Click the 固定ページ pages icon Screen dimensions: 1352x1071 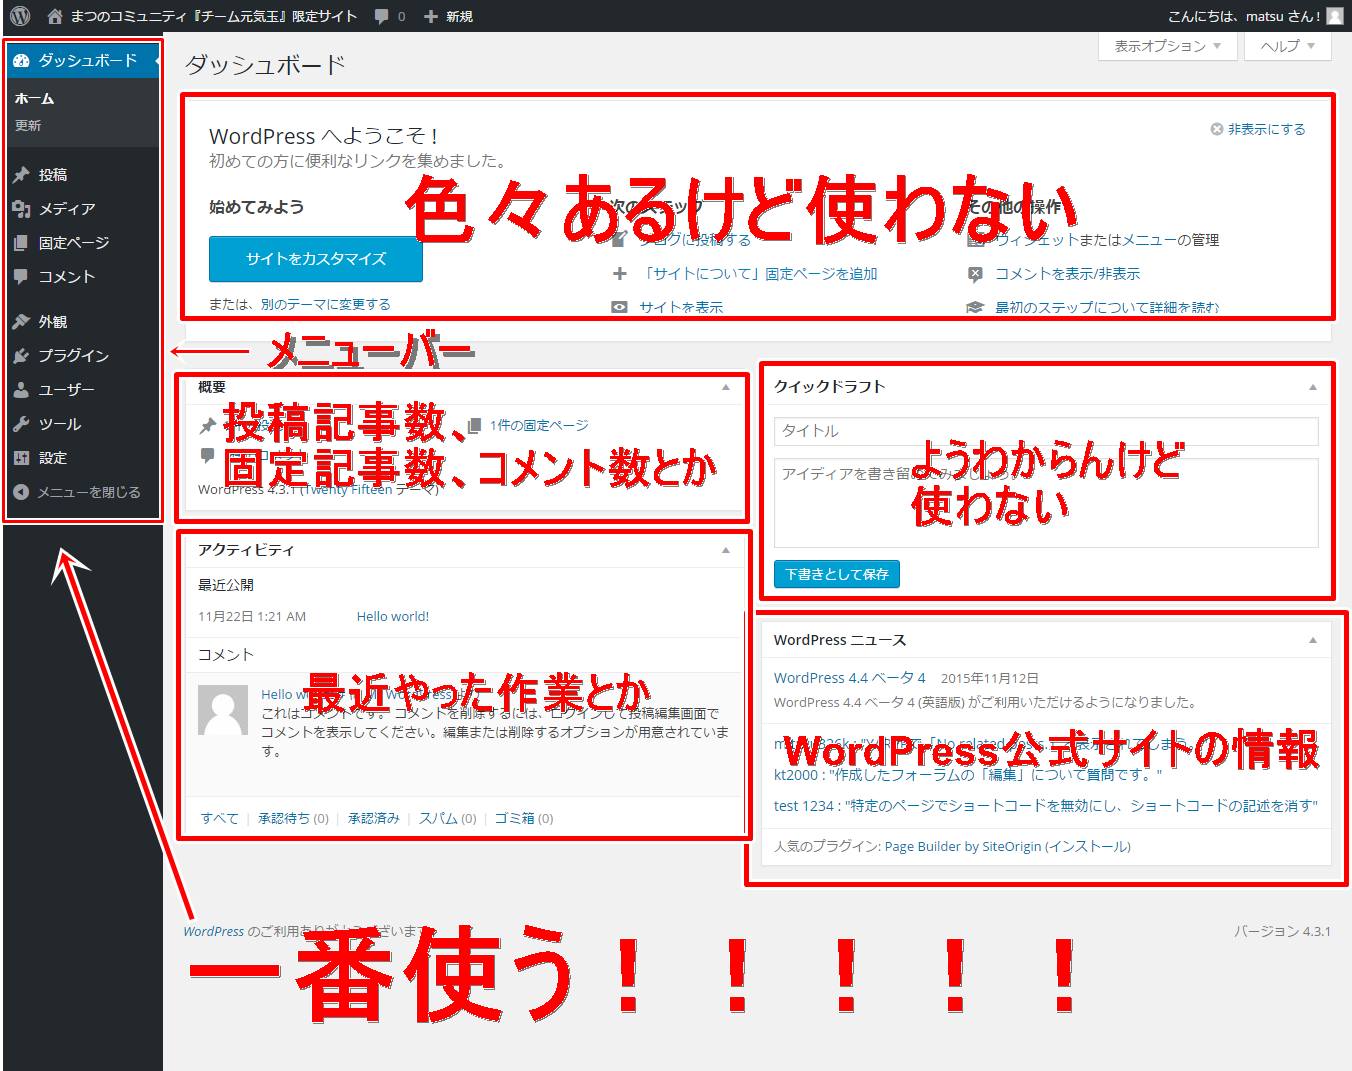[21, 243]
